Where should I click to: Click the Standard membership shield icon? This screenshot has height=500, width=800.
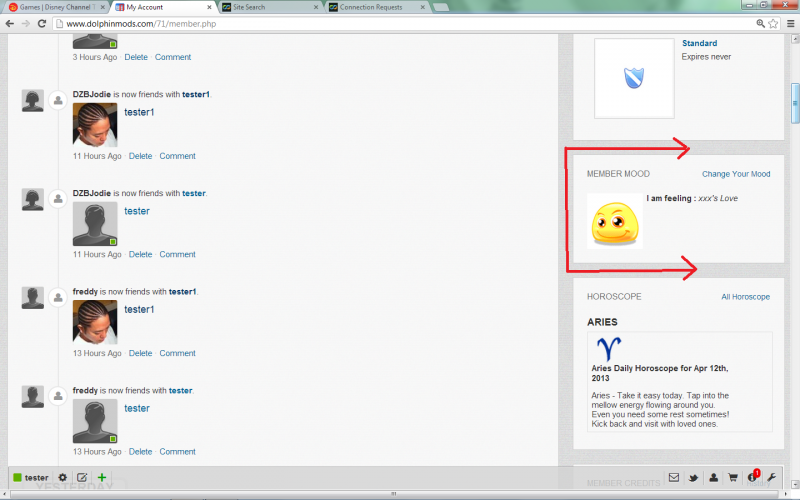coord(634,78)
